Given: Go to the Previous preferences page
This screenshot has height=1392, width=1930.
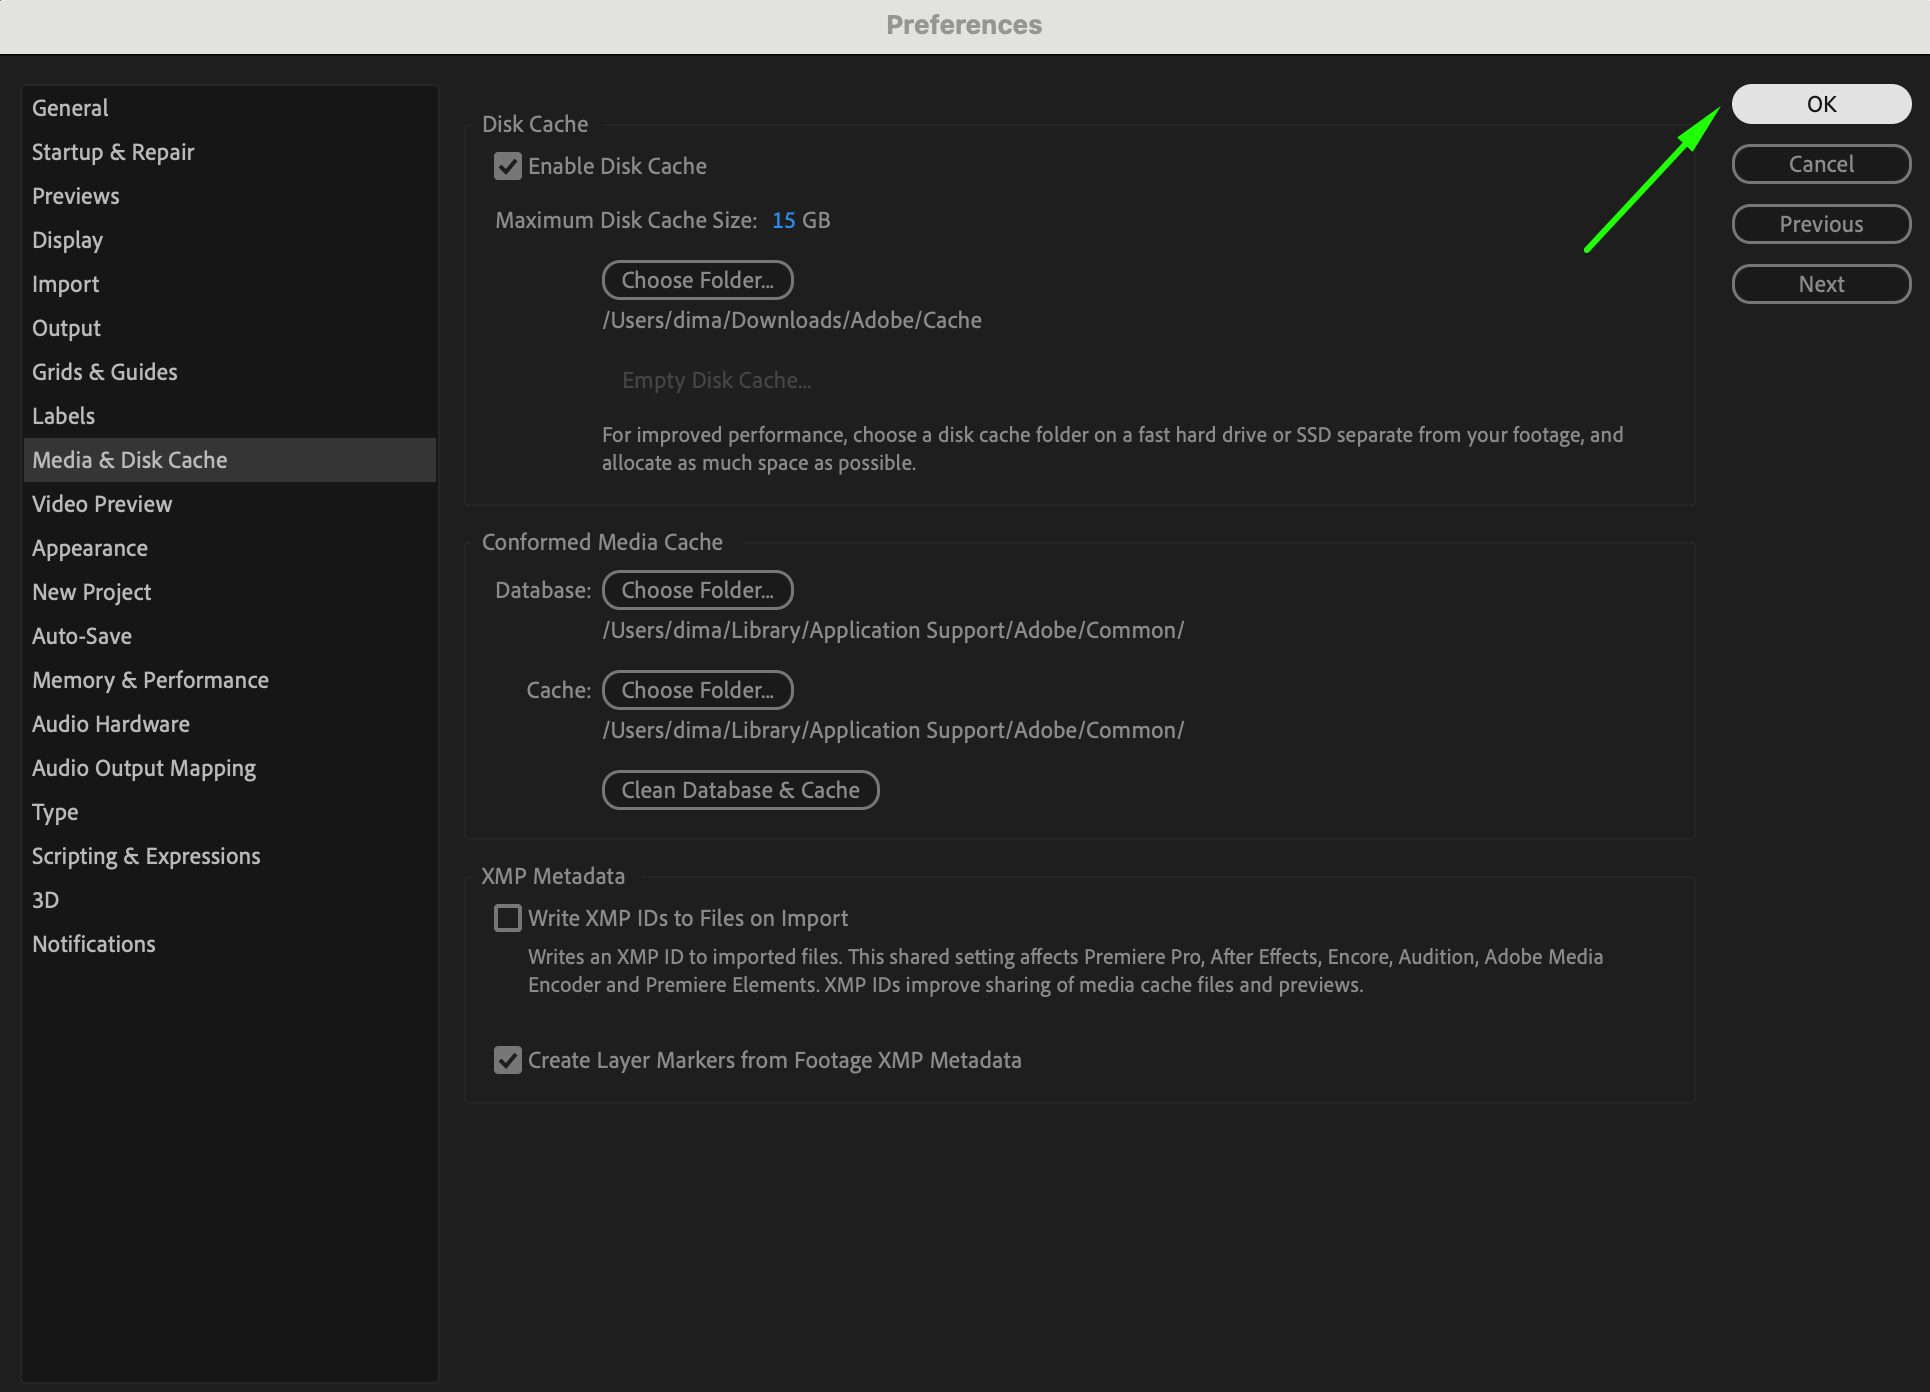Looking at the screenshot, I should (1820, 224).
